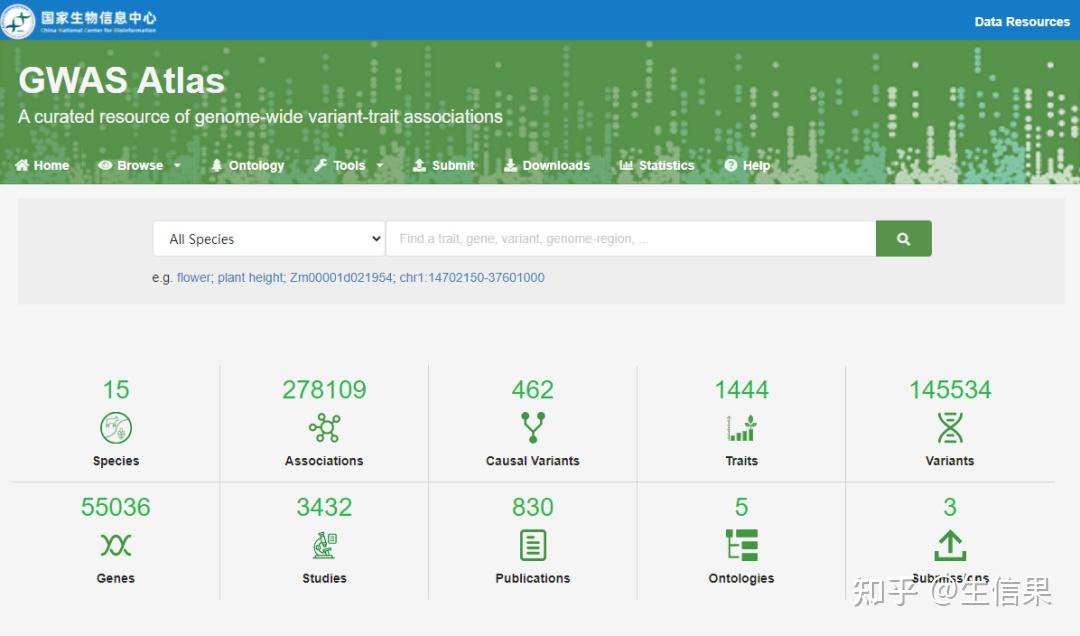Click the Genes label
This screenshot has height=636, width=1080.
pos(116,578)
